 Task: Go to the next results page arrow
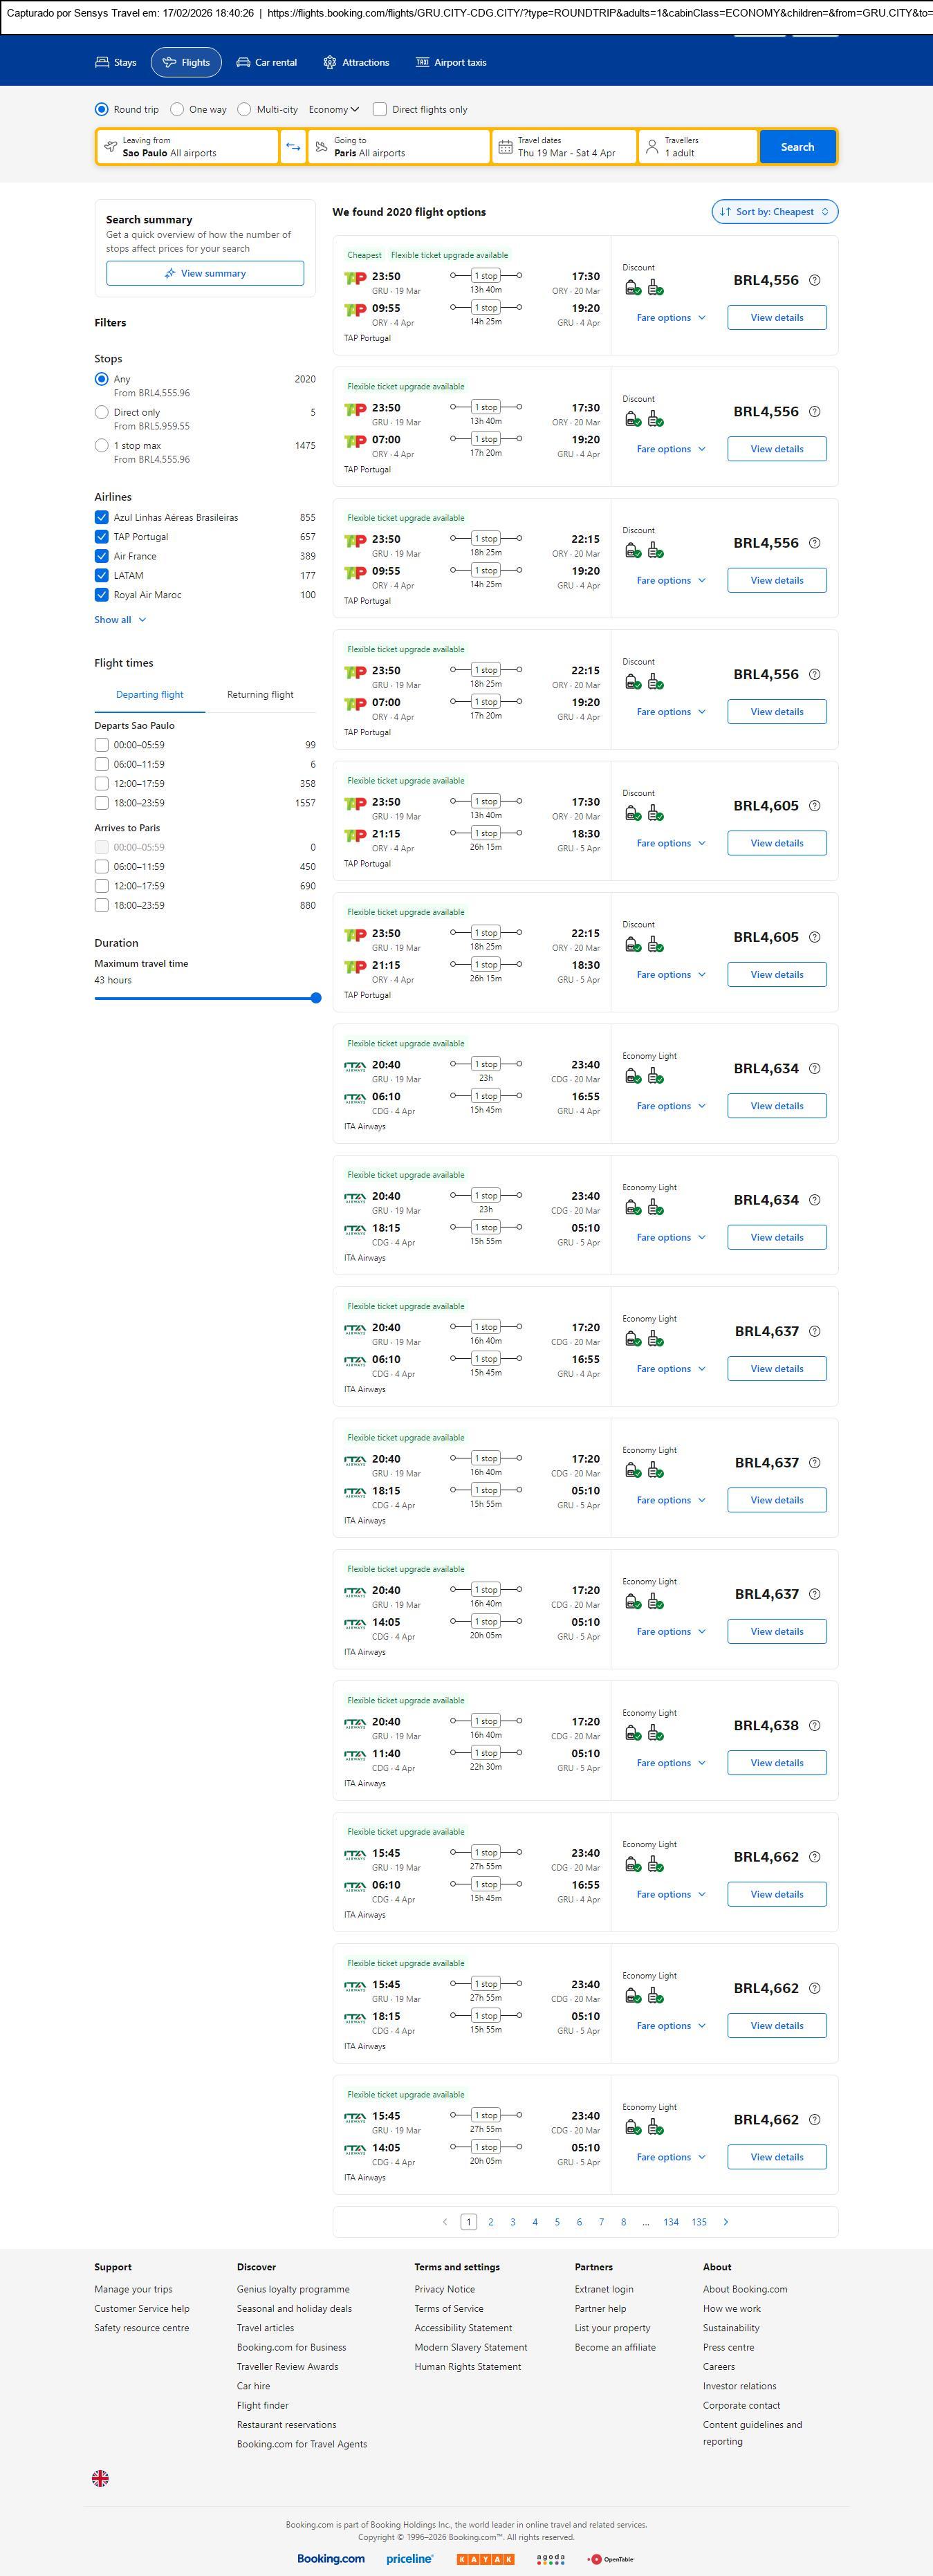[725, 2221]
